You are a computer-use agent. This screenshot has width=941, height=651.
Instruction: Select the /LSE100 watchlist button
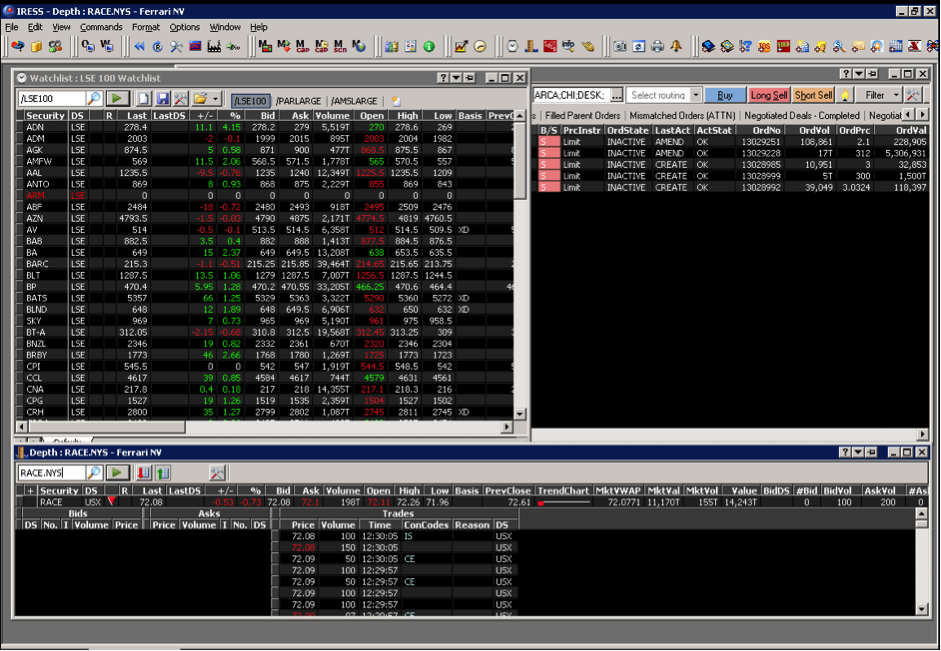click(x=250, y=101)
